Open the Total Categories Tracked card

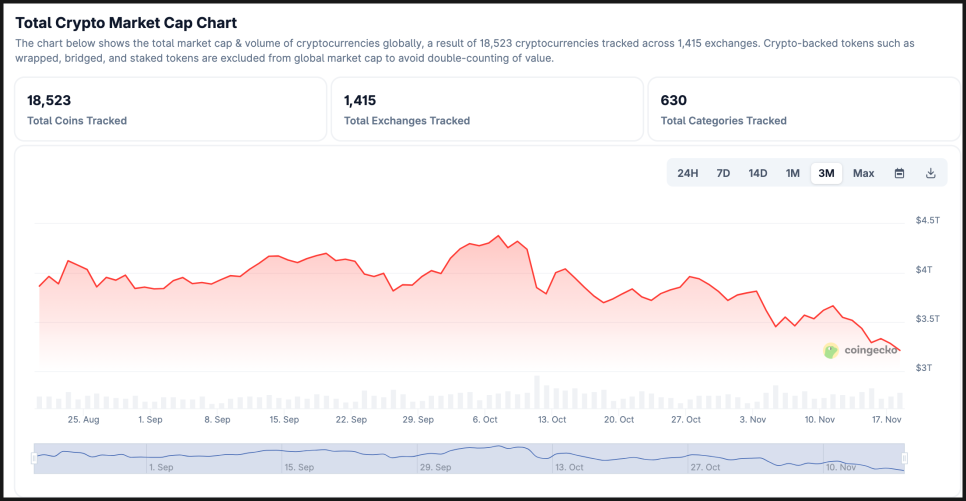[x=803, y=109]
